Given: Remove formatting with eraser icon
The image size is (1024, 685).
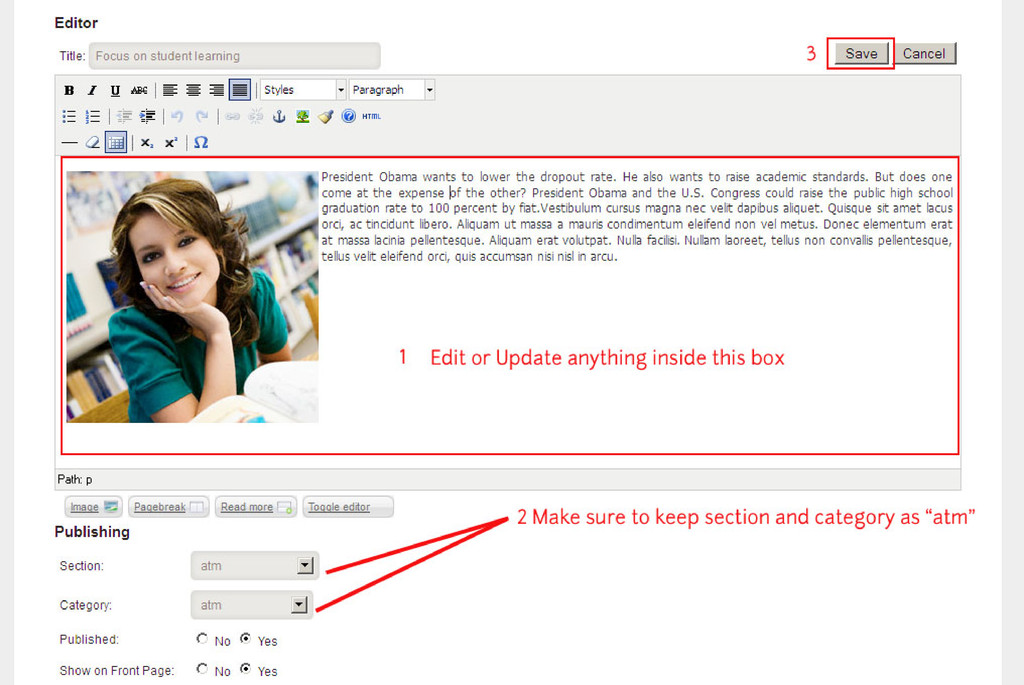Looking at the screenshot, I should click(93, 142).
